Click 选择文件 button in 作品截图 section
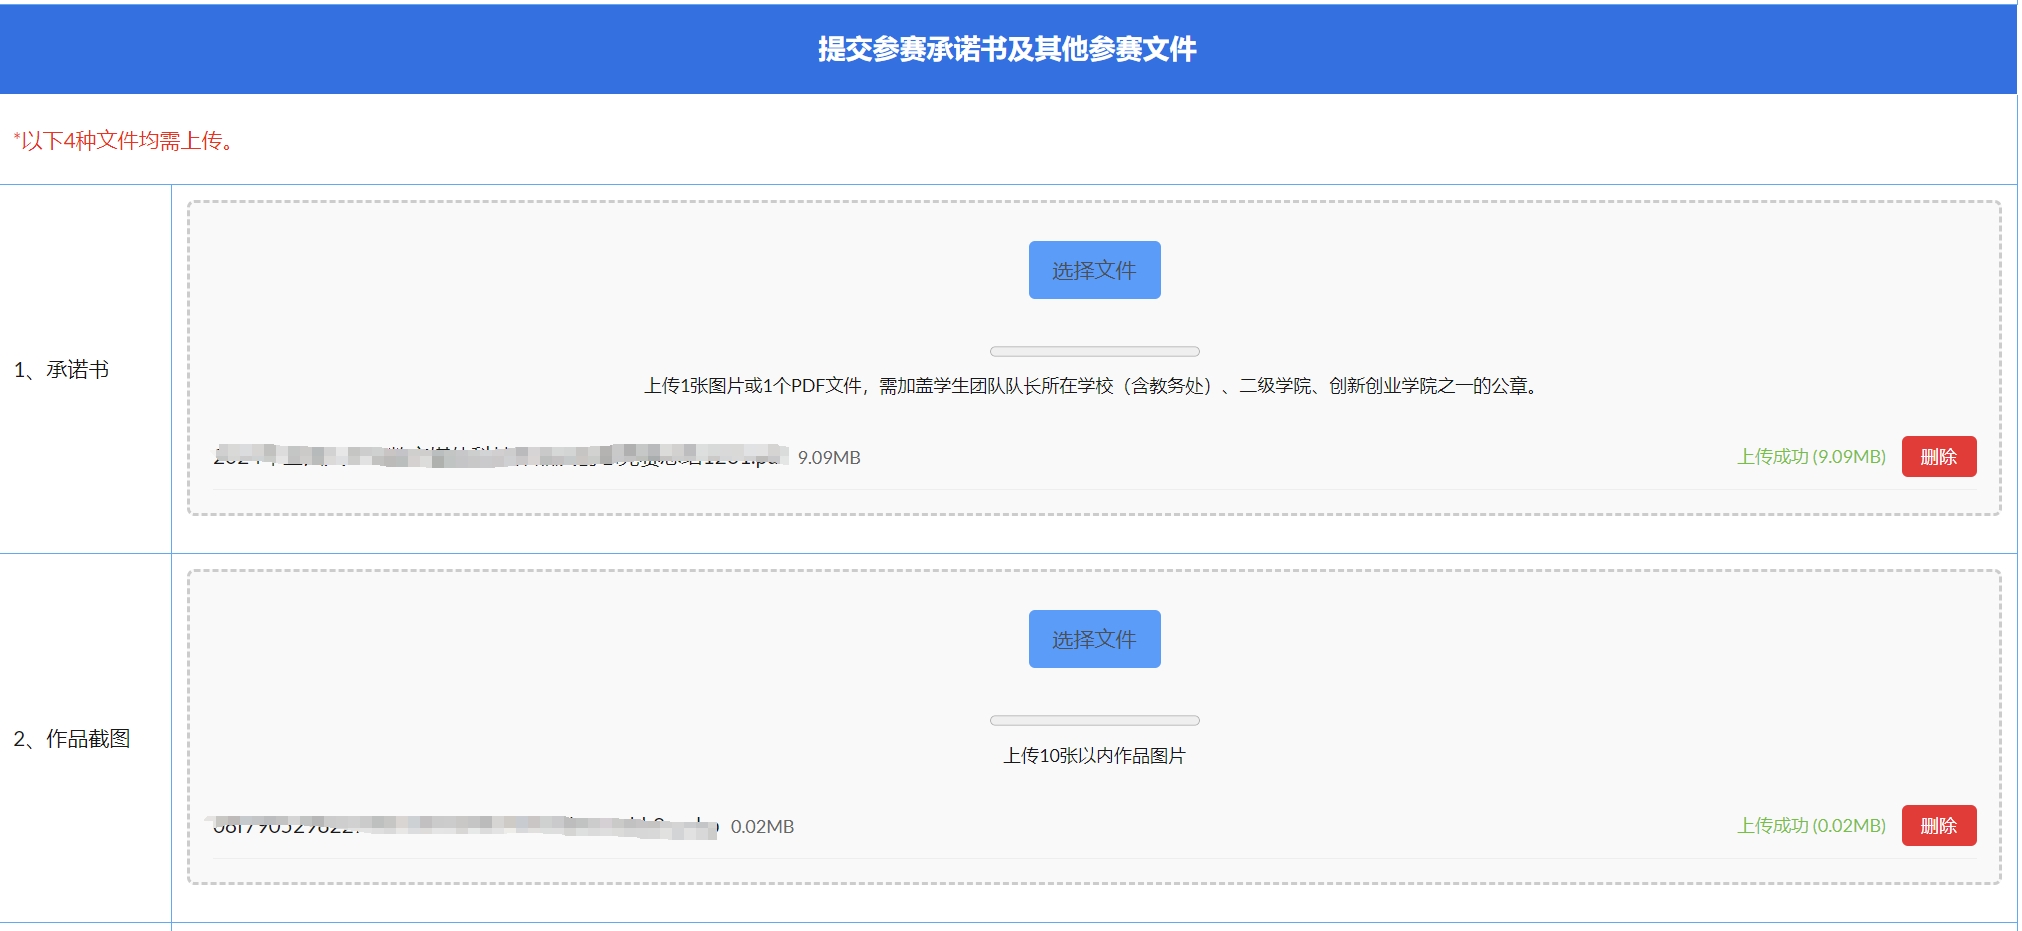Screen dimensions: 2022x931 point(1094,639)
